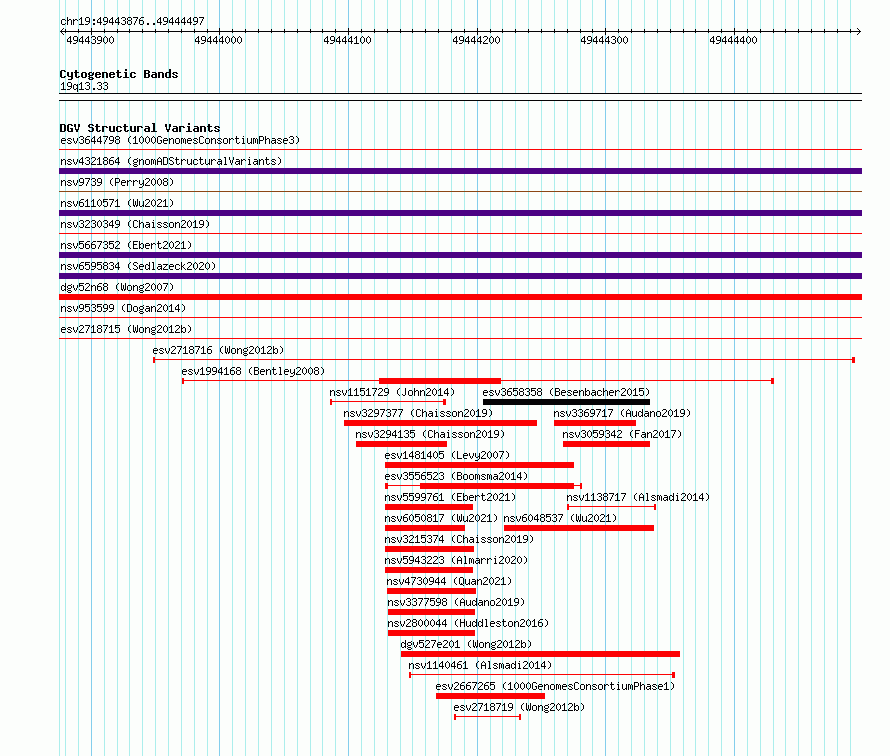Click the left arrow at ruler start
Image resolution: width=890 pixels, height=756 pixels.
62,31
